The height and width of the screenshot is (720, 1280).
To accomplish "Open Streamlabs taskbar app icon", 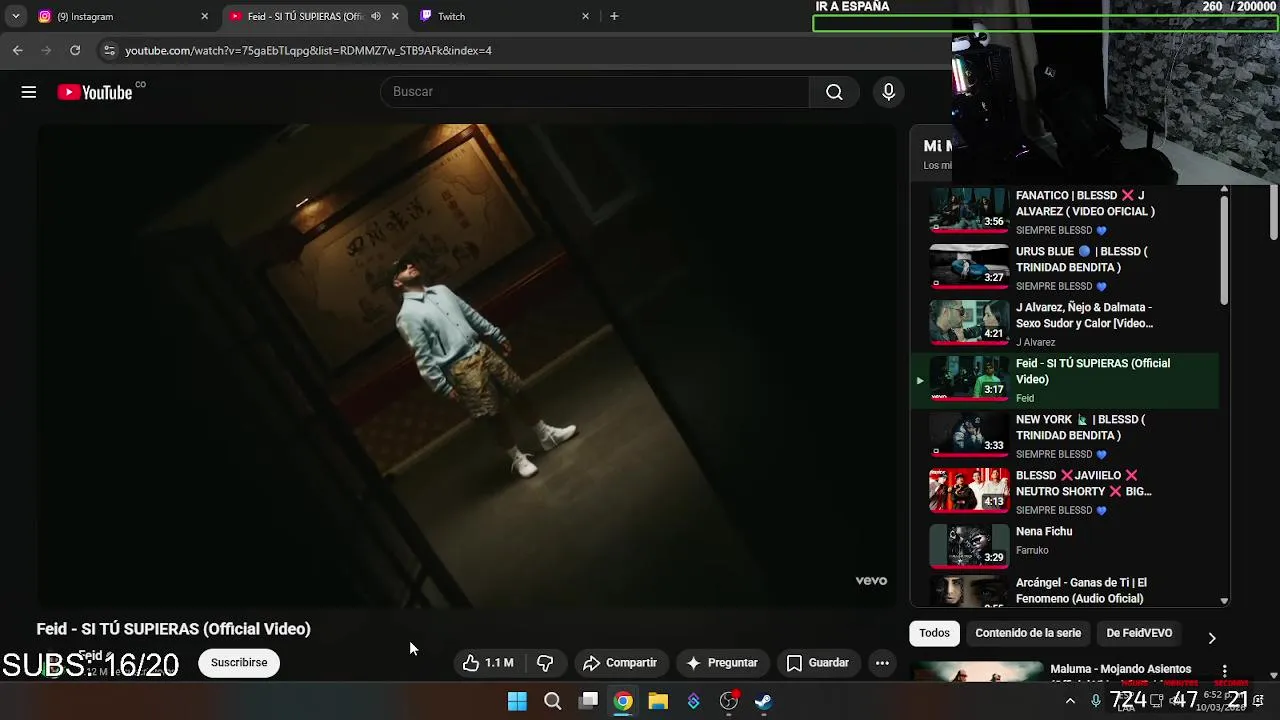I will click(x=693, y=701).
